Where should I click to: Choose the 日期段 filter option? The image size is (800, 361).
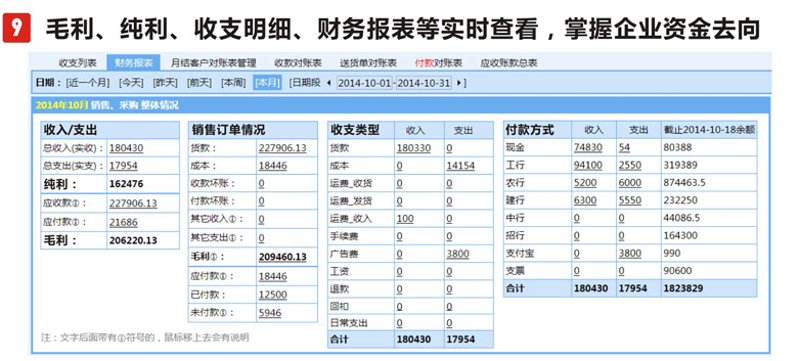(x=305, y=83)
